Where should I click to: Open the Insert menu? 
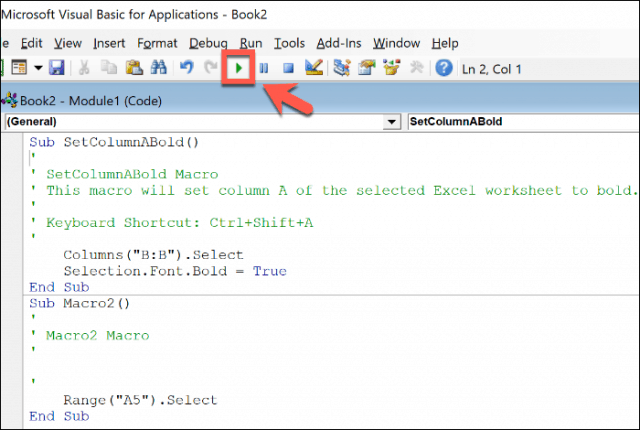(x=109, y=43)
